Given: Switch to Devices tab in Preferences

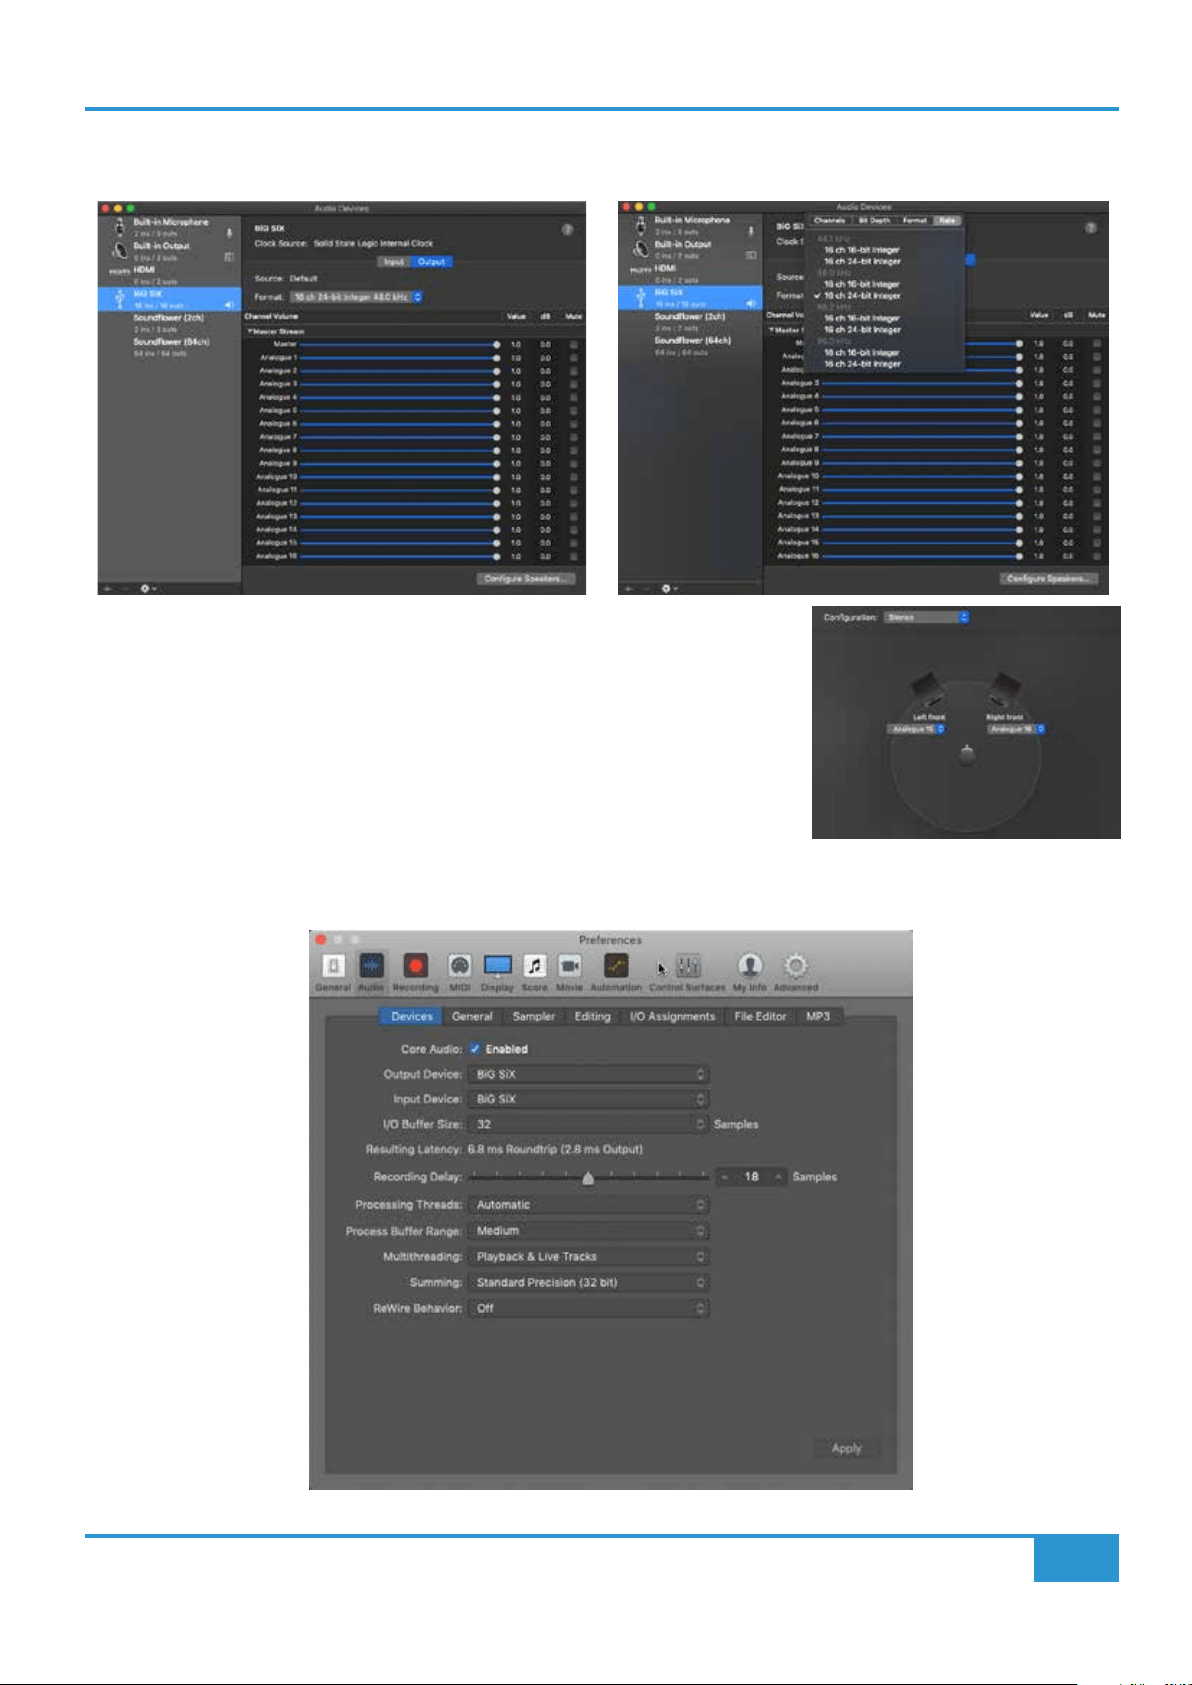Looking at the screenshot, I should pos(412,1016).
